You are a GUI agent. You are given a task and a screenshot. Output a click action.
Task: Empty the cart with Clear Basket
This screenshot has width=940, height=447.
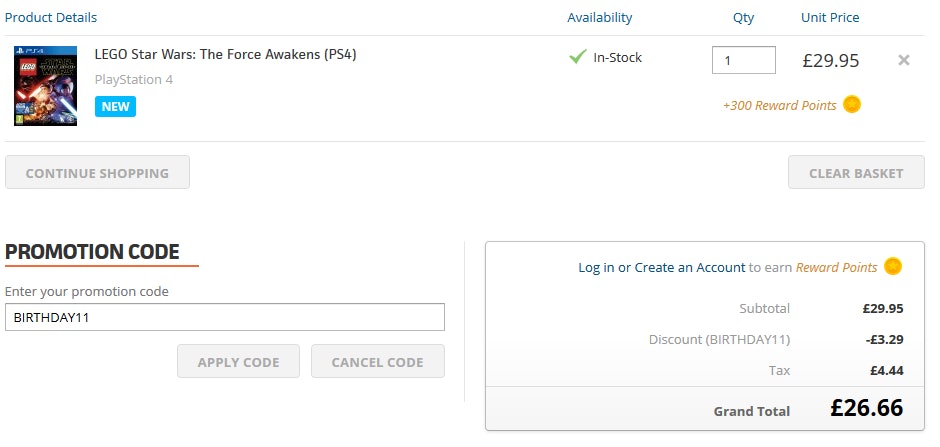click(x=856, y=172)
